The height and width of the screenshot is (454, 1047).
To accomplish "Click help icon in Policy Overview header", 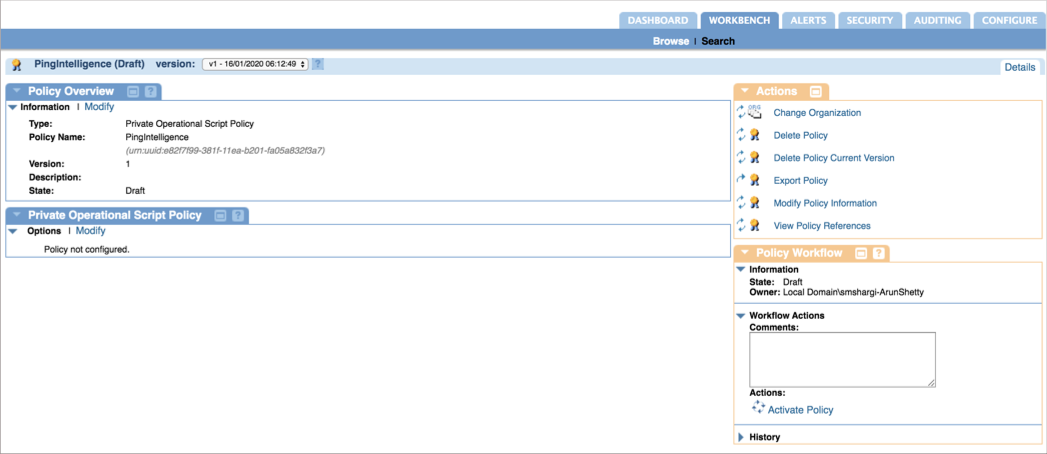I will coord(150,92).
